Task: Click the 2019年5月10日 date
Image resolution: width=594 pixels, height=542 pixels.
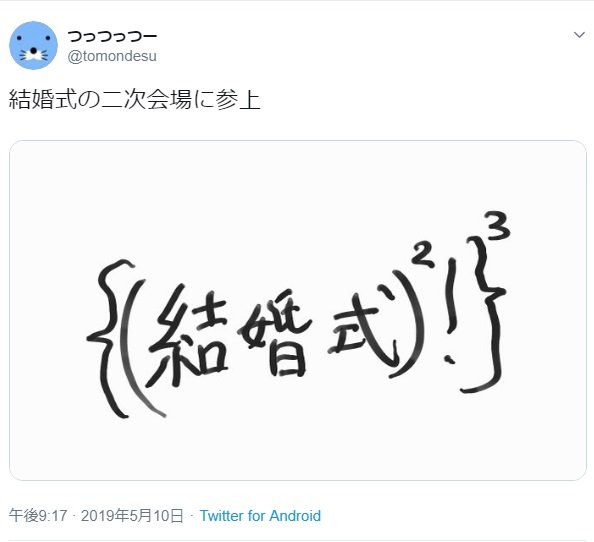Action: [x=132, y=516]
